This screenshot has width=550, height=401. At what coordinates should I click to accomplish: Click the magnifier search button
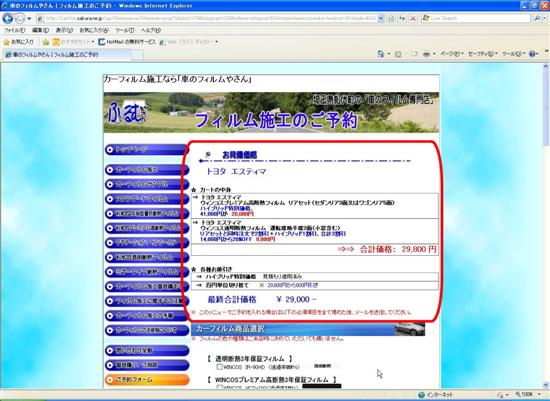pyautogui.click(x=537, y=18)
